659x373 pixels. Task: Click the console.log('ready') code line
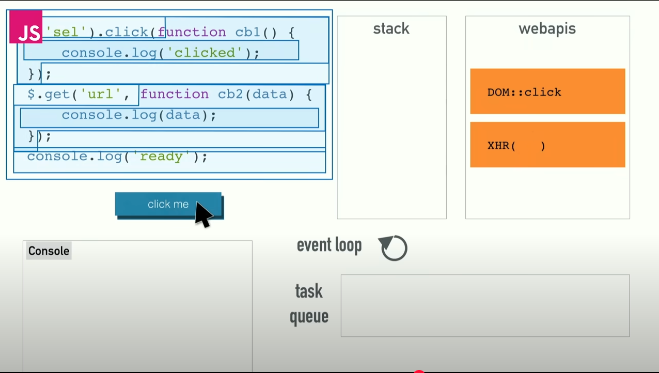[117, 156]
